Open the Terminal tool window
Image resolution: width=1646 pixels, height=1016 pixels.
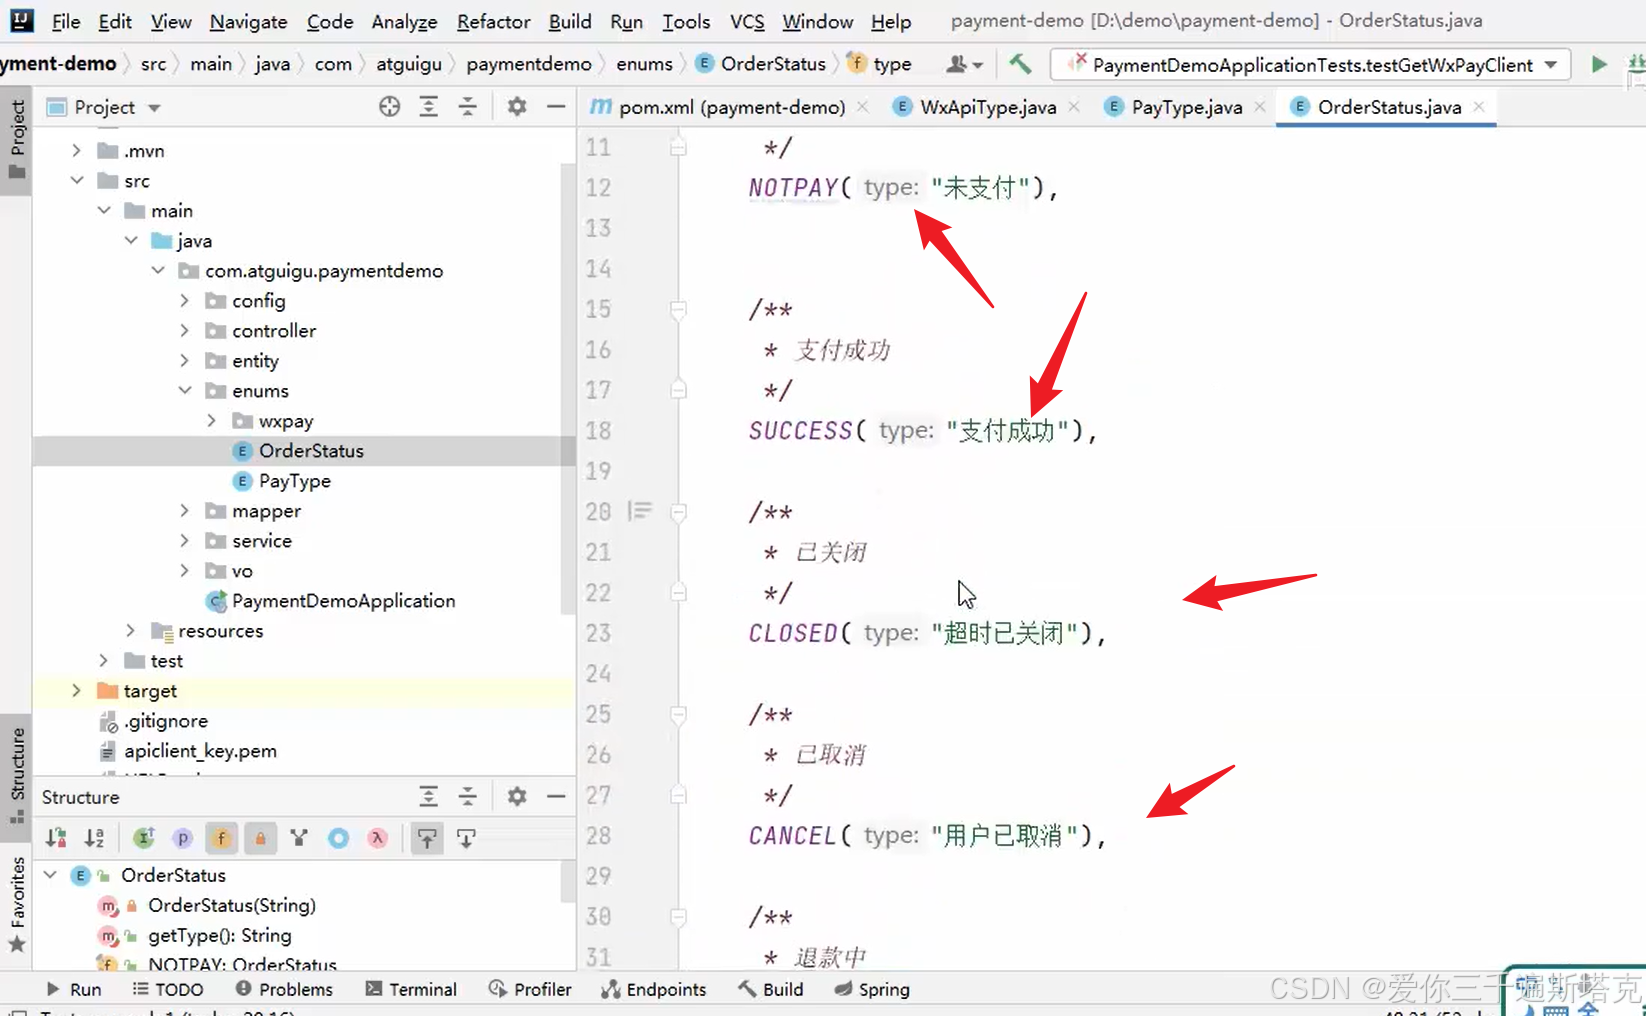click(411, 989)
